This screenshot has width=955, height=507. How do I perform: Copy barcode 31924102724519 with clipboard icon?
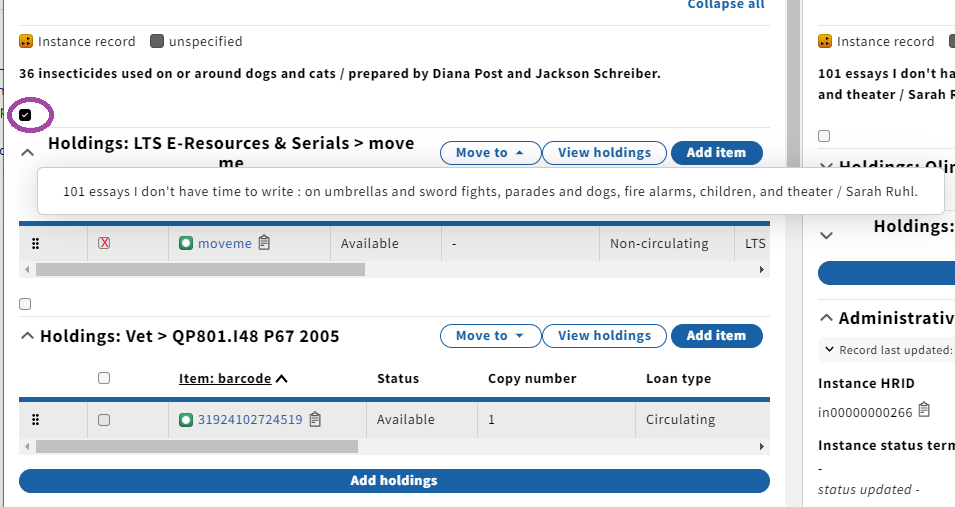pos(315,419)
